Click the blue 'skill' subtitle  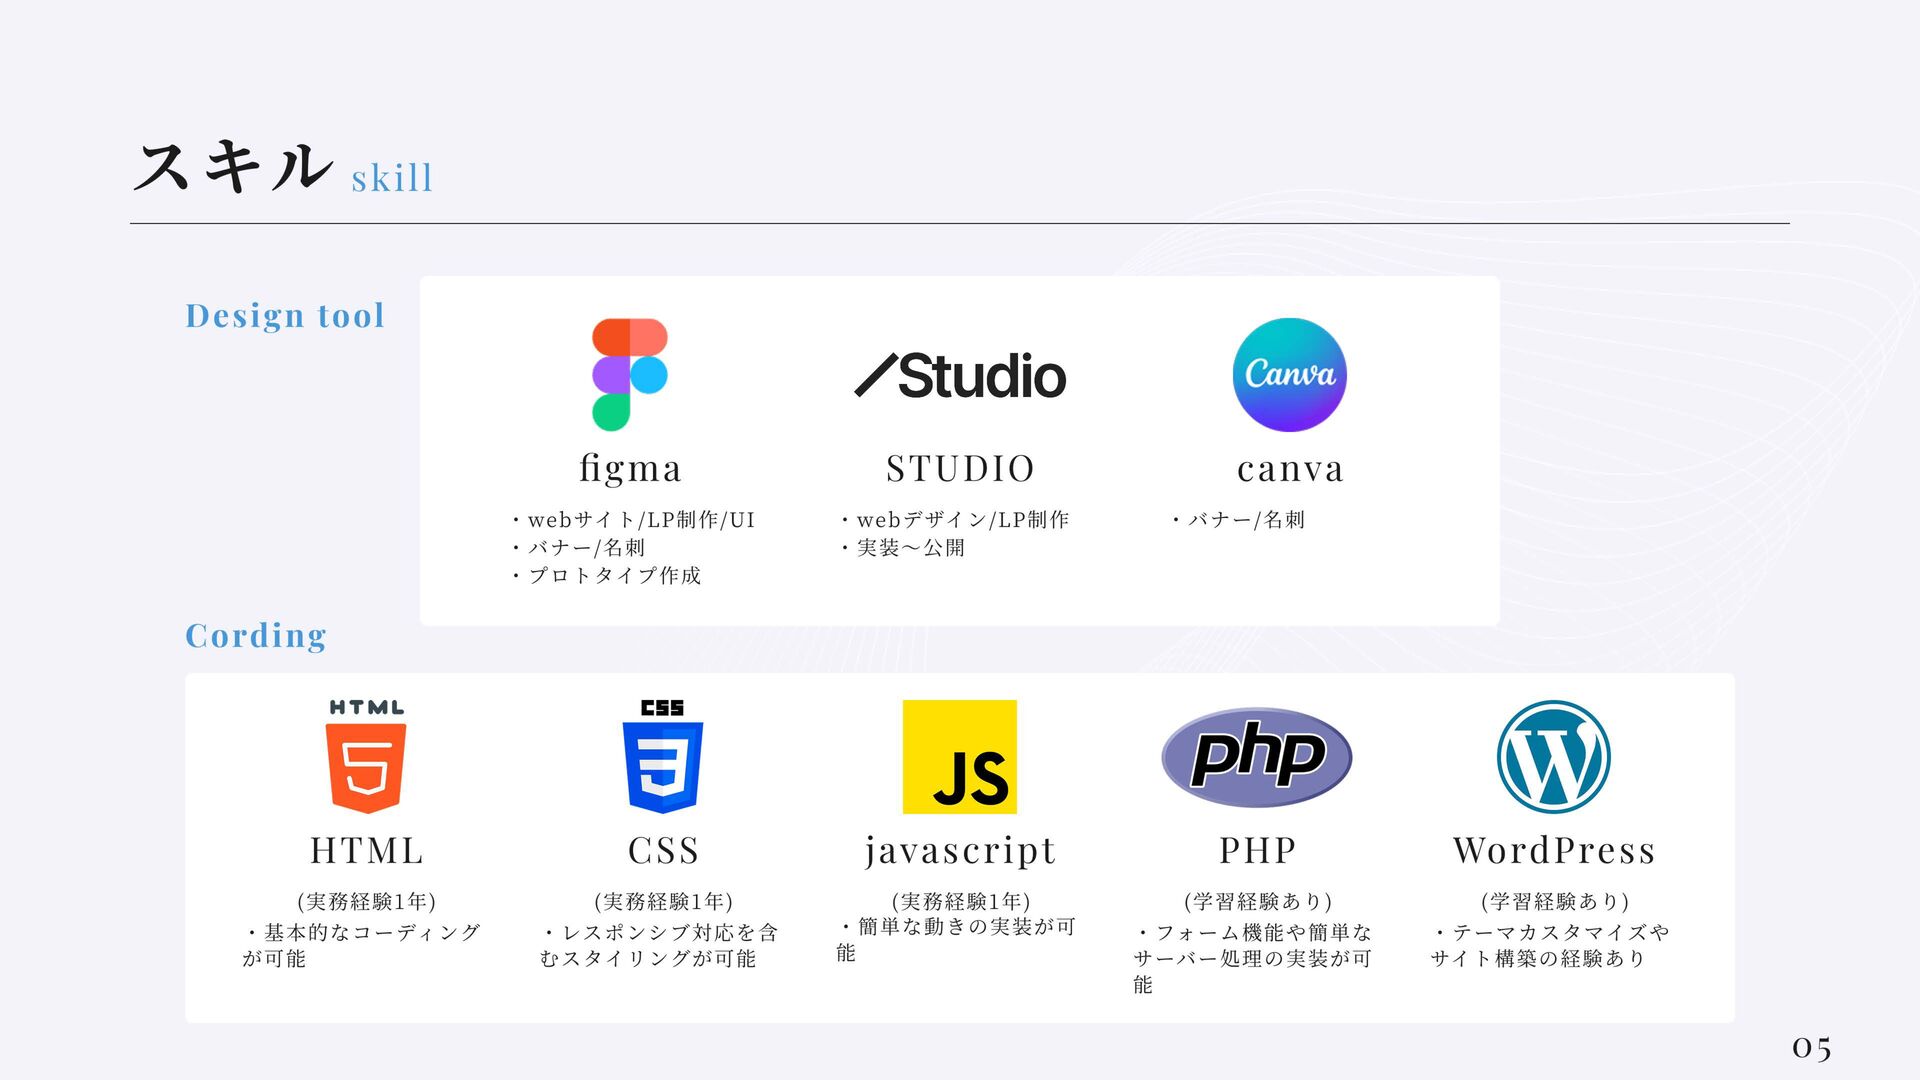tap(392, 178)
